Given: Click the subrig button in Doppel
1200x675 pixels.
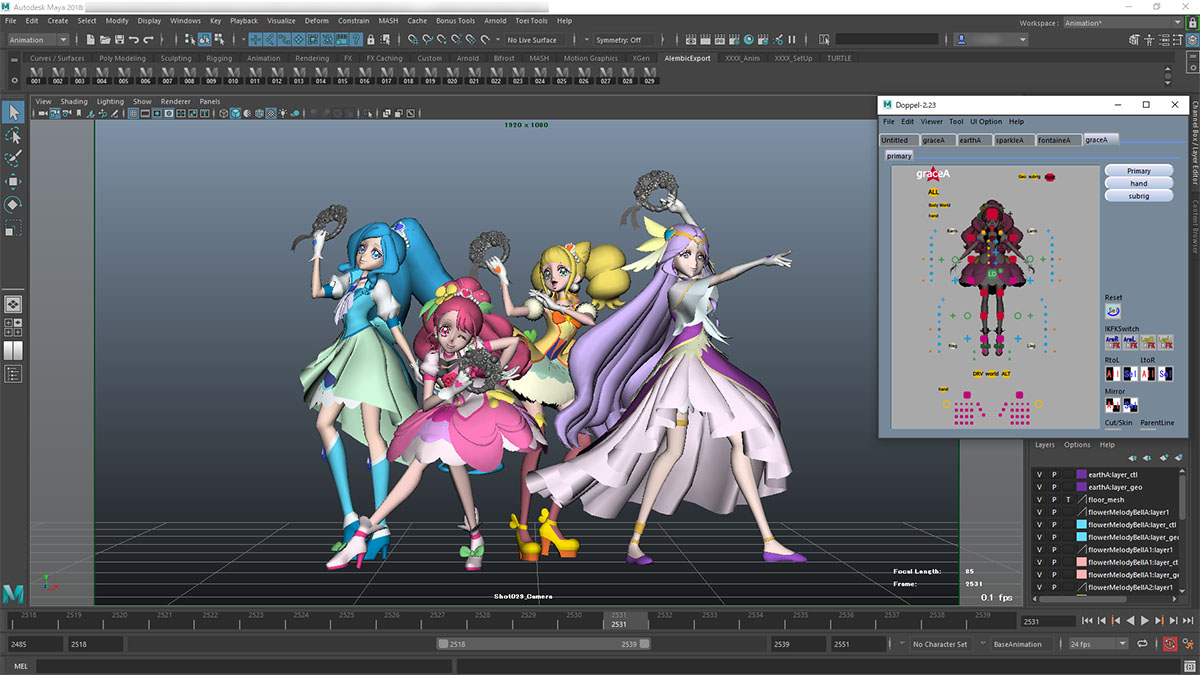Looking at the screenshot, I should click(1139, 196).
